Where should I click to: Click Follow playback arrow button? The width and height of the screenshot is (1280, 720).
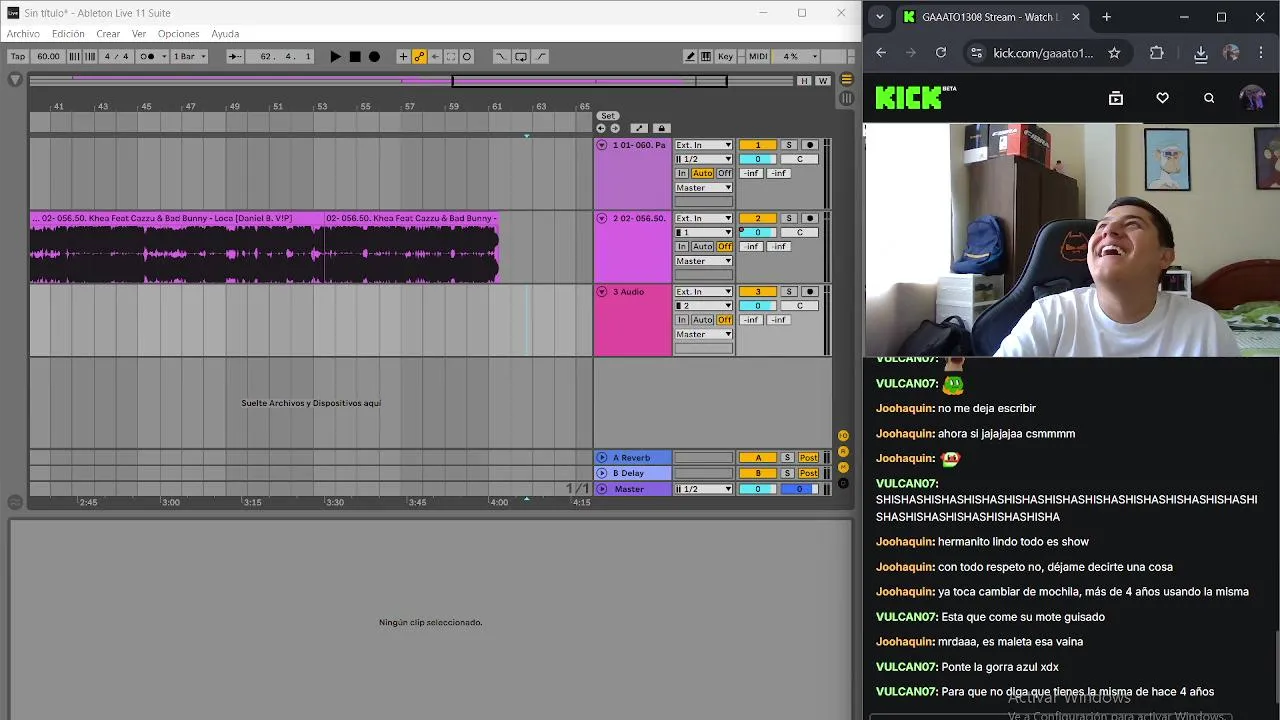click(x=235, y=57)
